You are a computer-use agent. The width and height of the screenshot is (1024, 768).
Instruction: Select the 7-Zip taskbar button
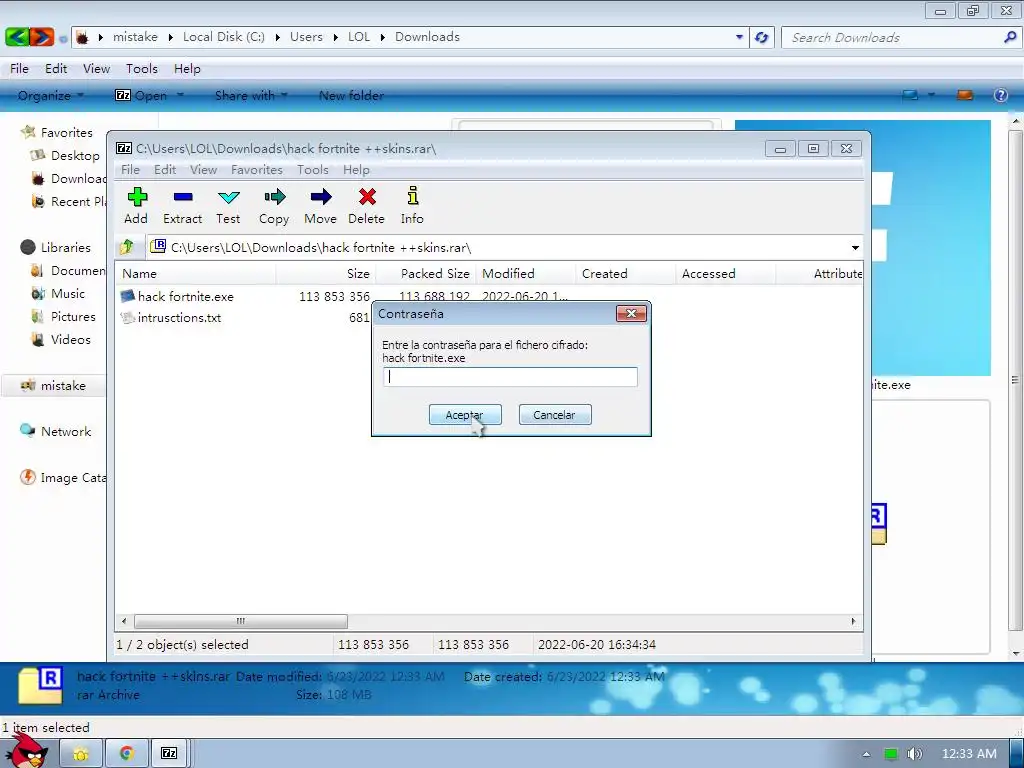[x=169, y=754]
